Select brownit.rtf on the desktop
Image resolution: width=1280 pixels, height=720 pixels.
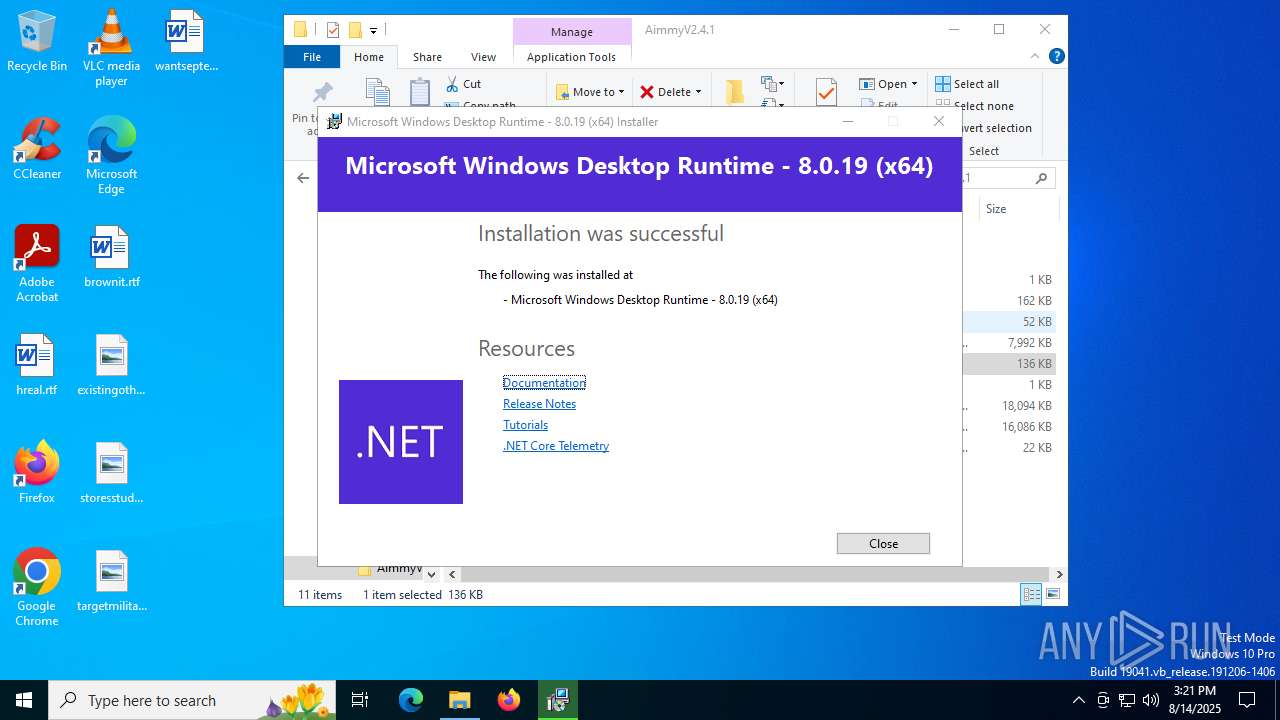111,257
